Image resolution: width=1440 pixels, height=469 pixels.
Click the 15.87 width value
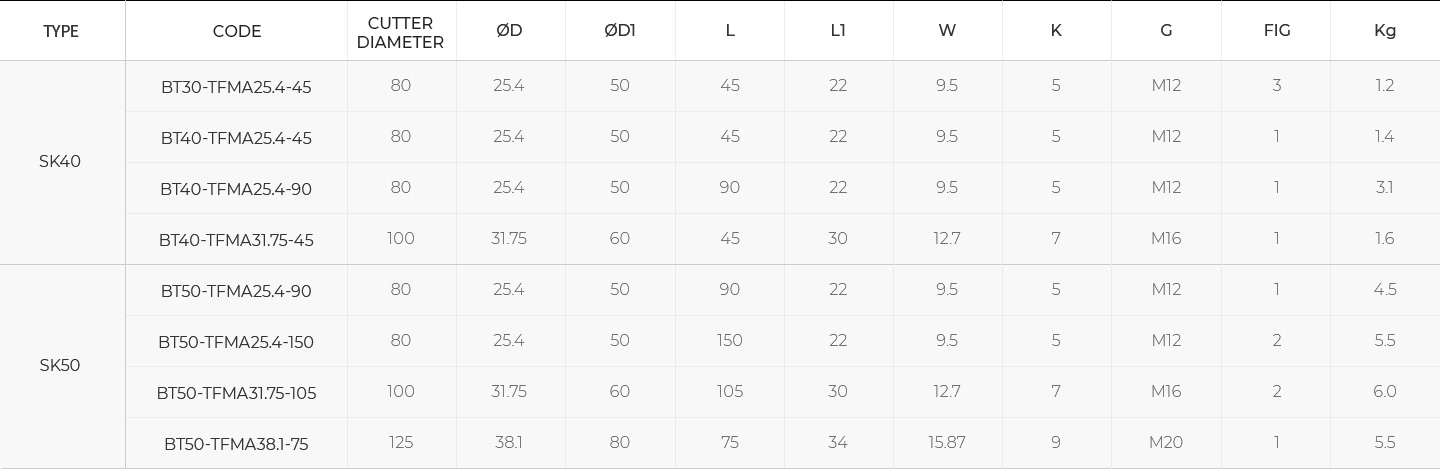[947, 442]
